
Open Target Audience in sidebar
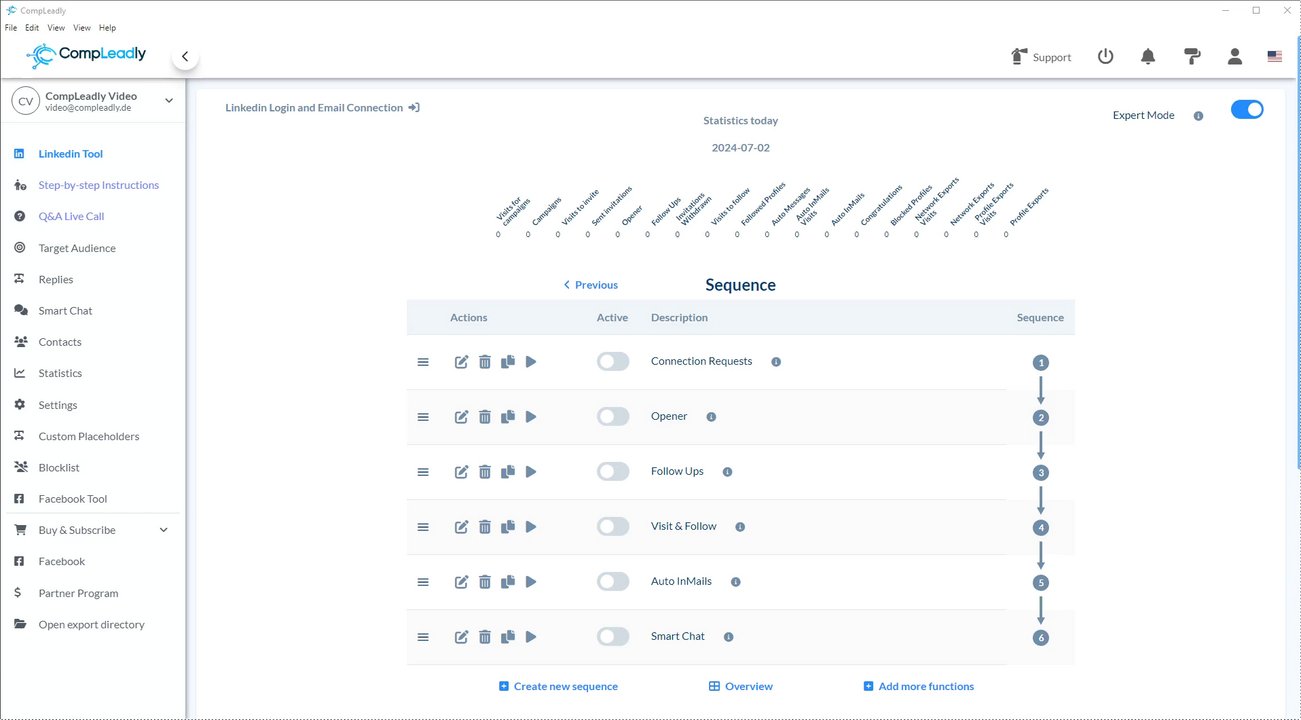pos(77,248)
